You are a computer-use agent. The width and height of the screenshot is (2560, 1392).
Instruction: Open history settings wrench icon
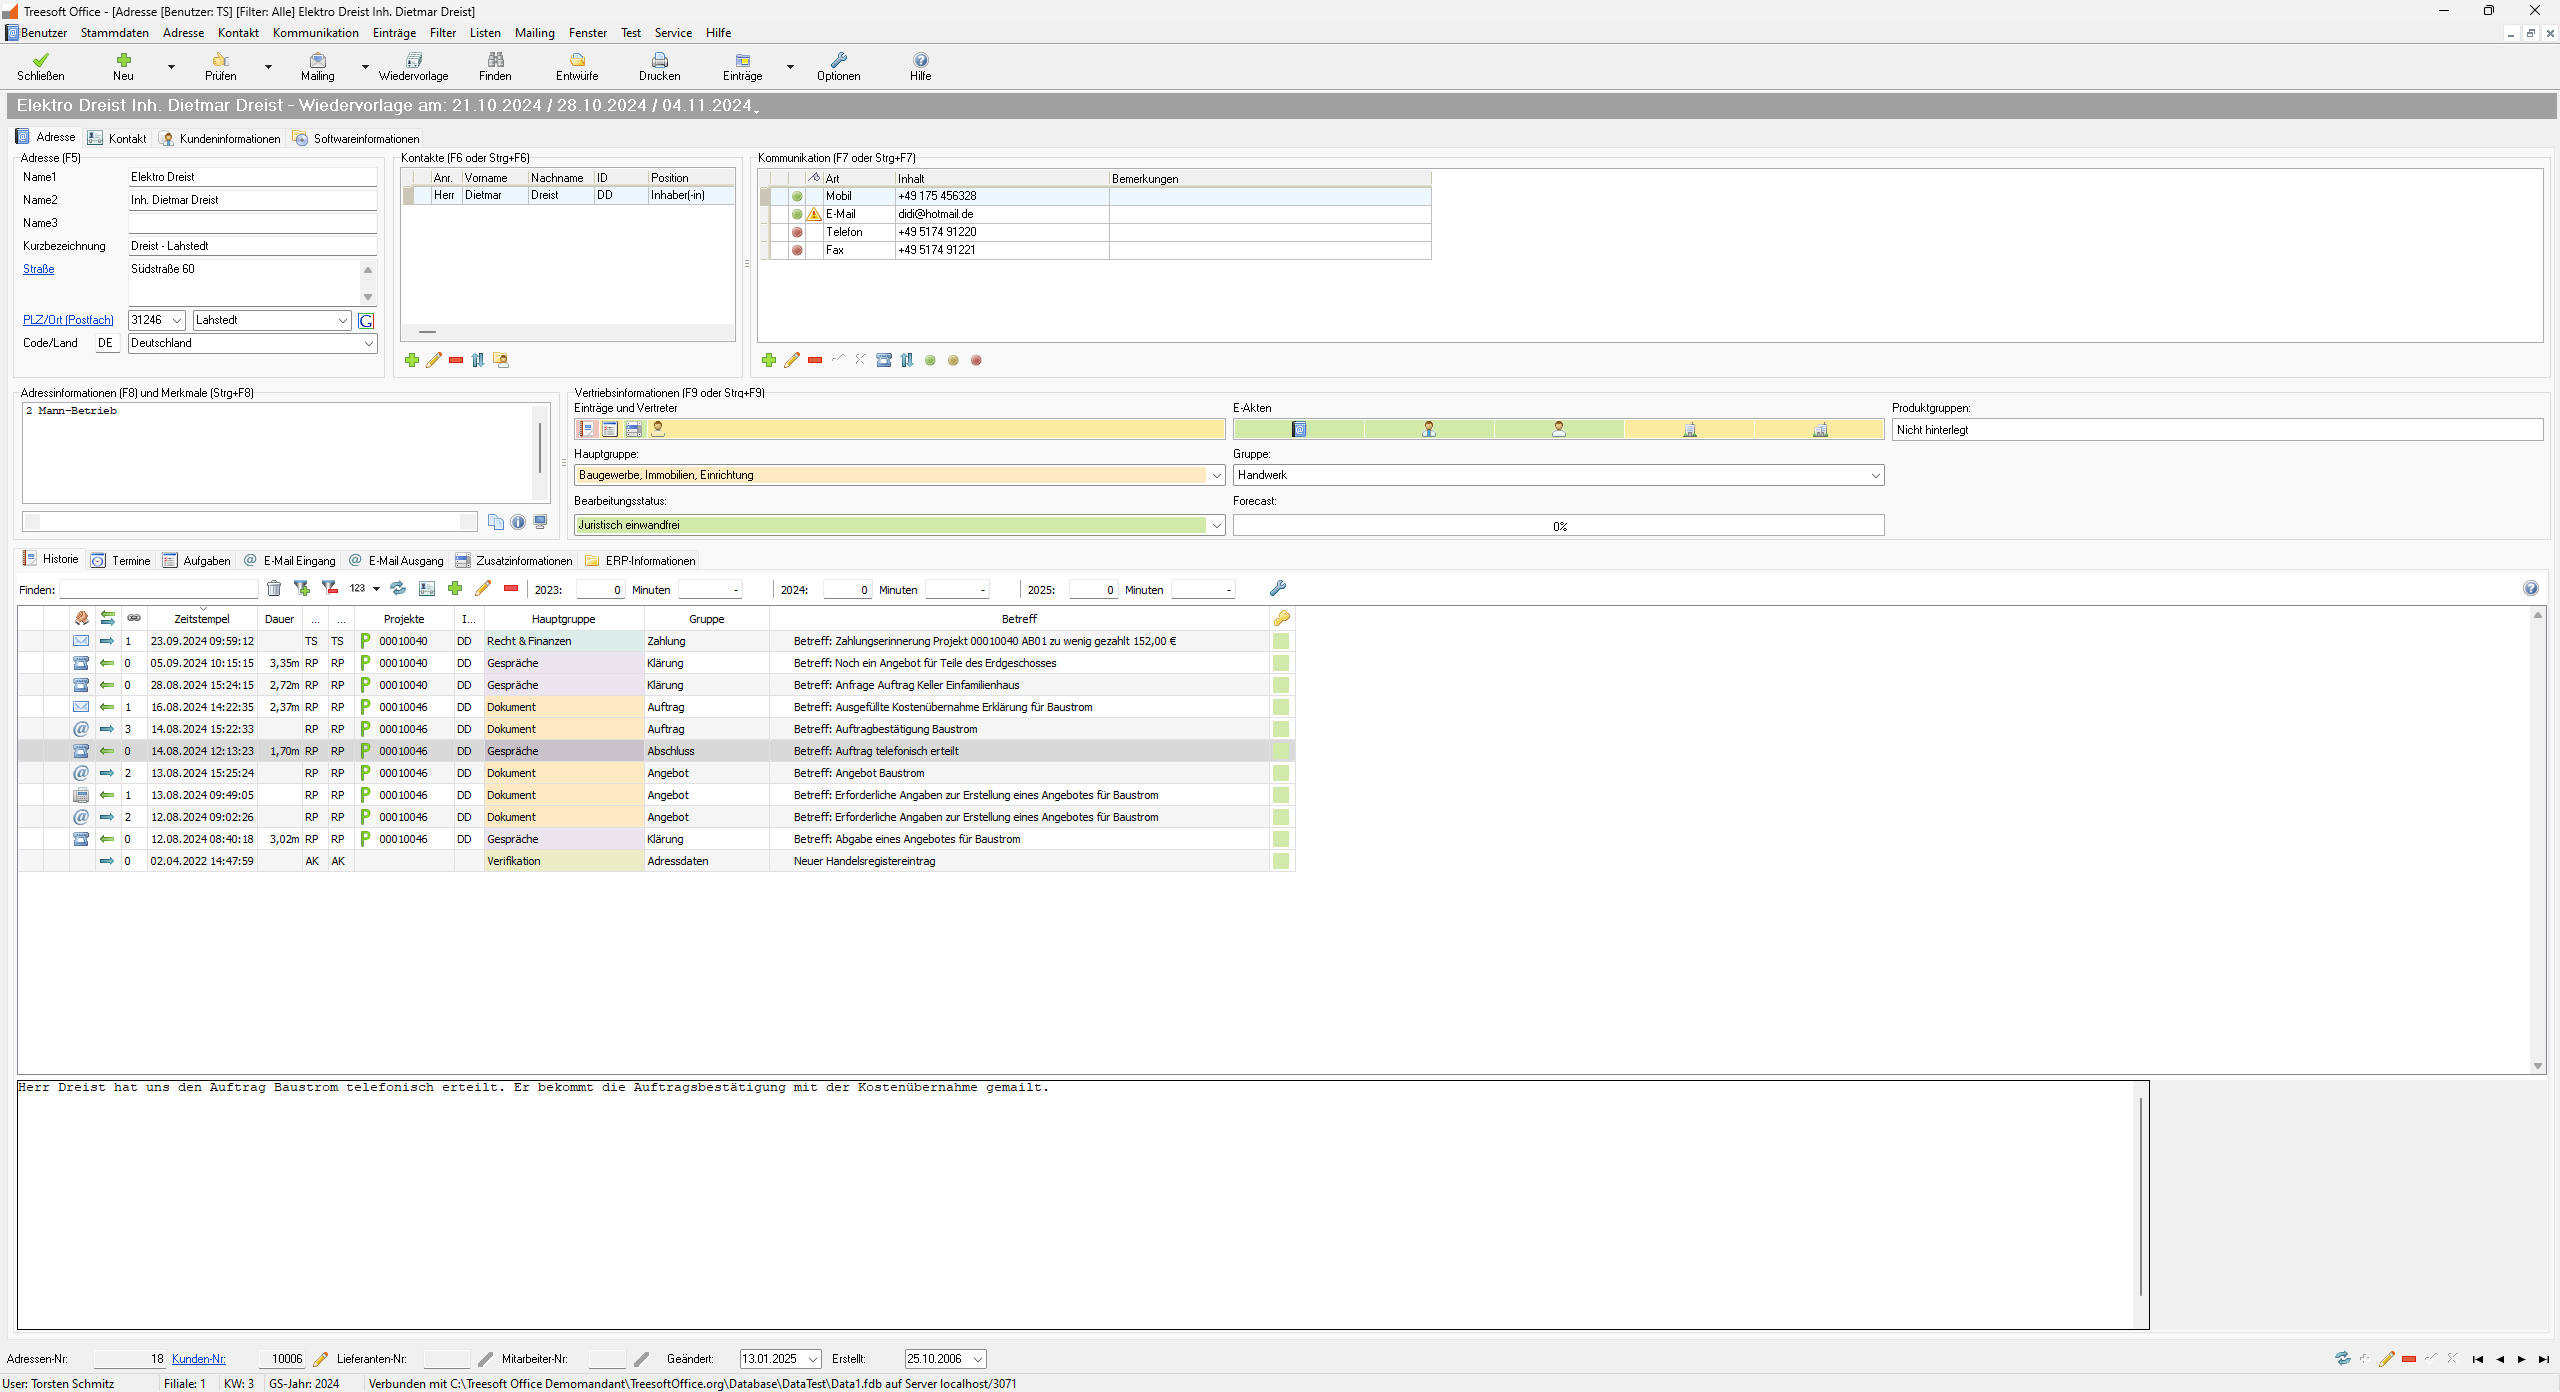(1277, 589)
